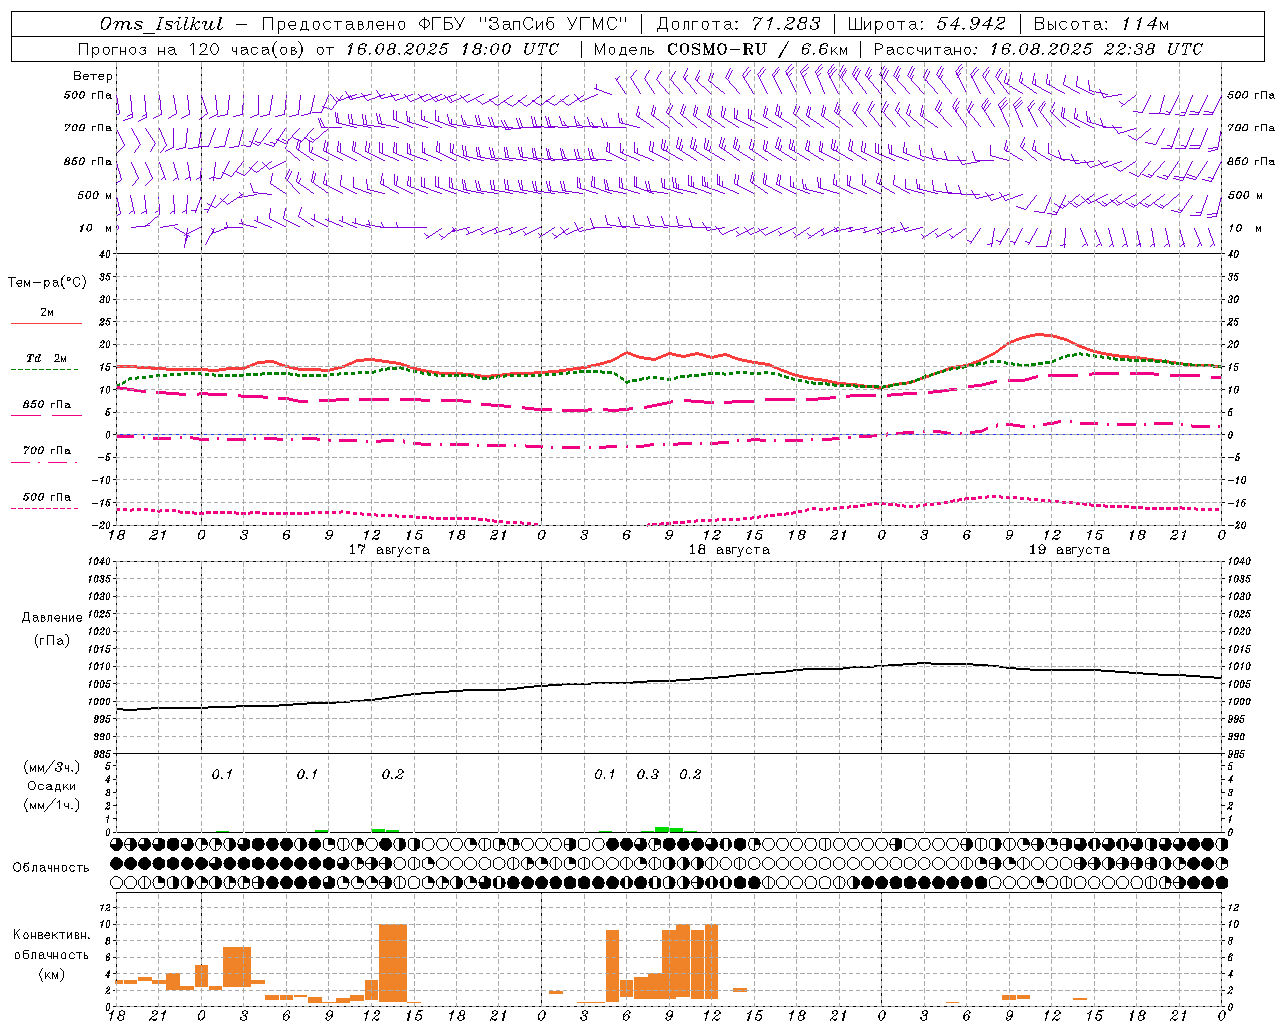Viewport: 1280px width, 1024px height.
Task: Click the 18 августа date label
Action: click(729, 550)
